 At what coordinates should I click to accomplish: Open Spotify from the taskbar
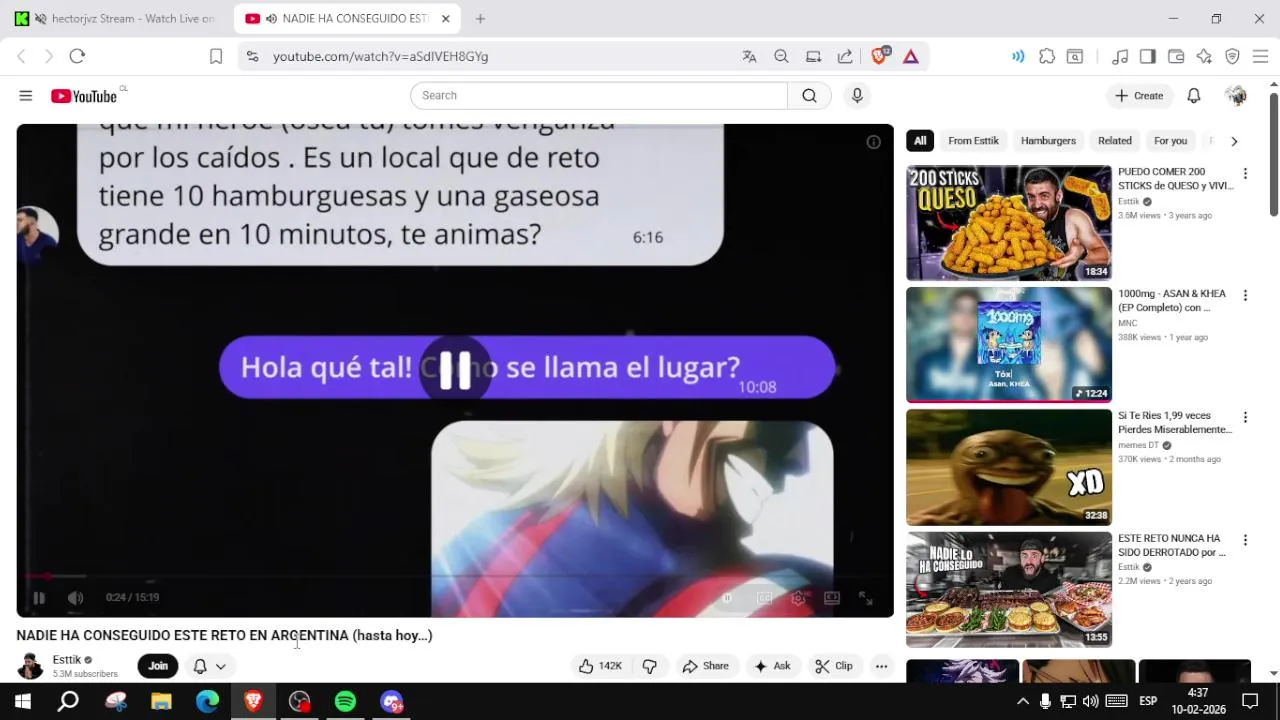click(x=345, y=701)
